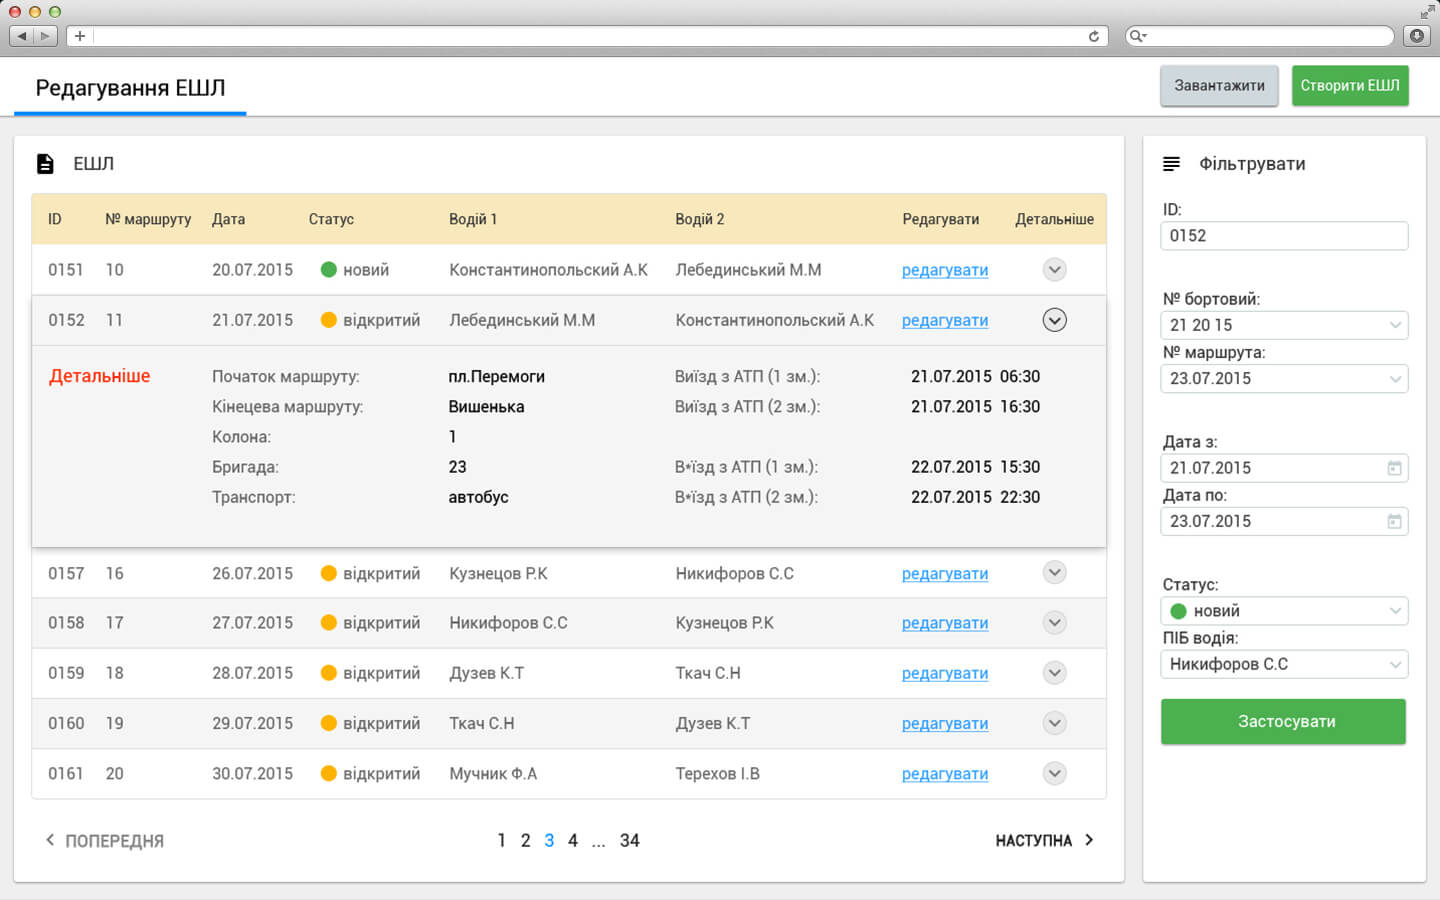
Task: Click the search magnifier icon in browser
Action: 1137,36
